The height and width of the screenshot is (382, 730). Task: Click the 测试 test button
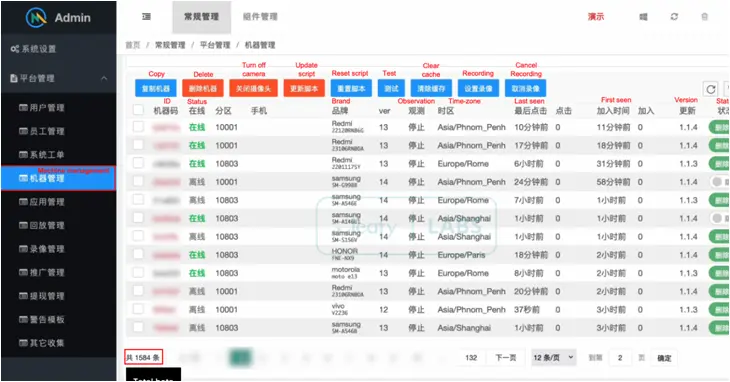coord(391,88)
